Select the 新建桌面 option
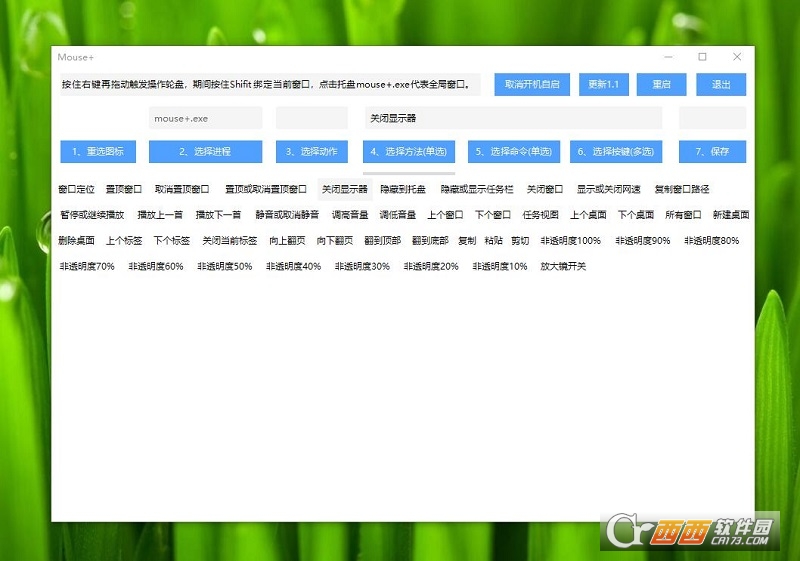The image size is (800, 561). (x=731, y=215)
